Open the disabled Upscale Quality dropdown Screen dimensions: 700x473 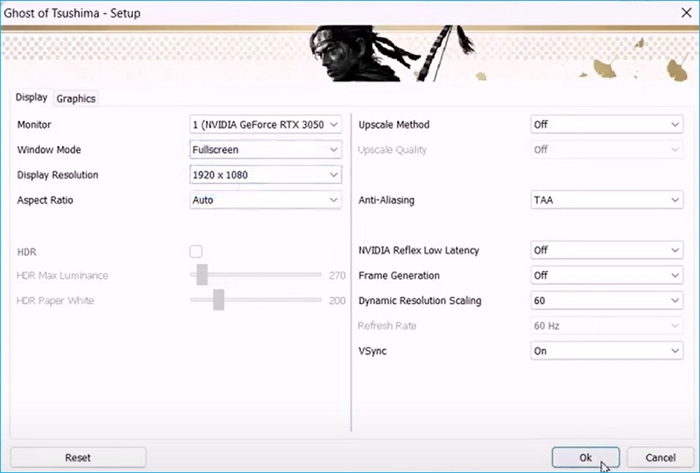607,149
